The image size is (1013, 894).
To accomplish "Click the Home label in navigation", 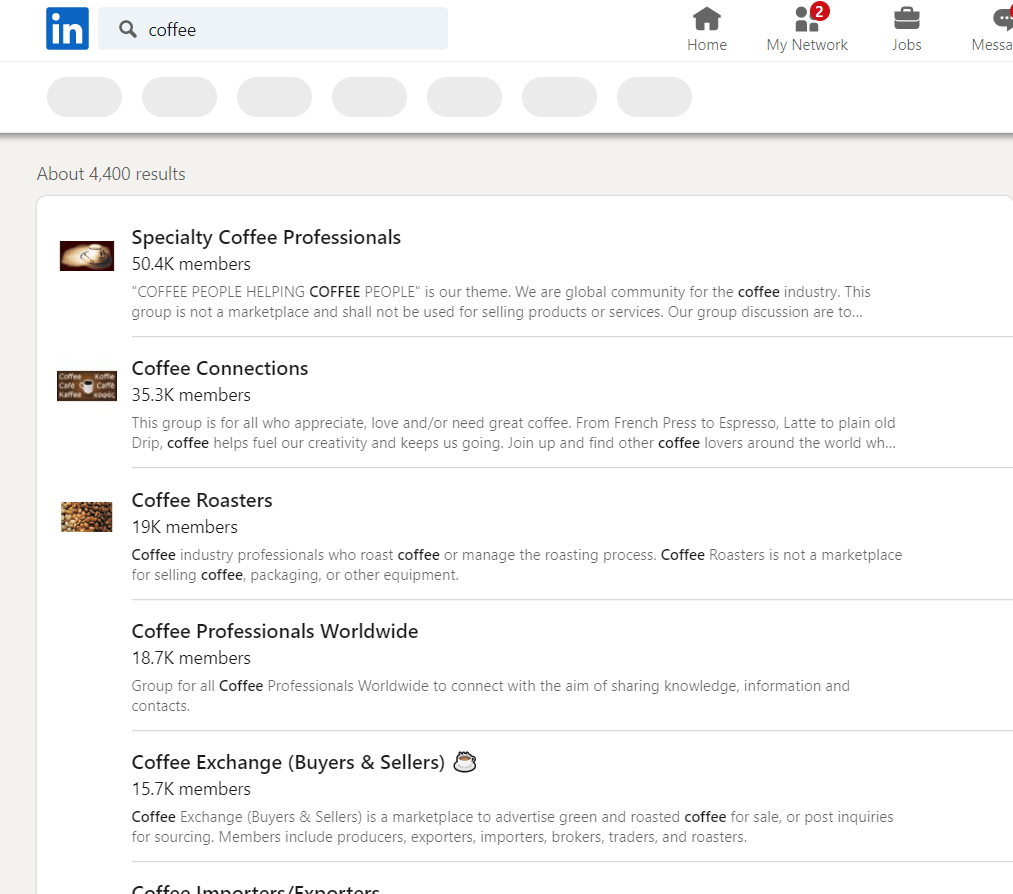I will 707,45.
